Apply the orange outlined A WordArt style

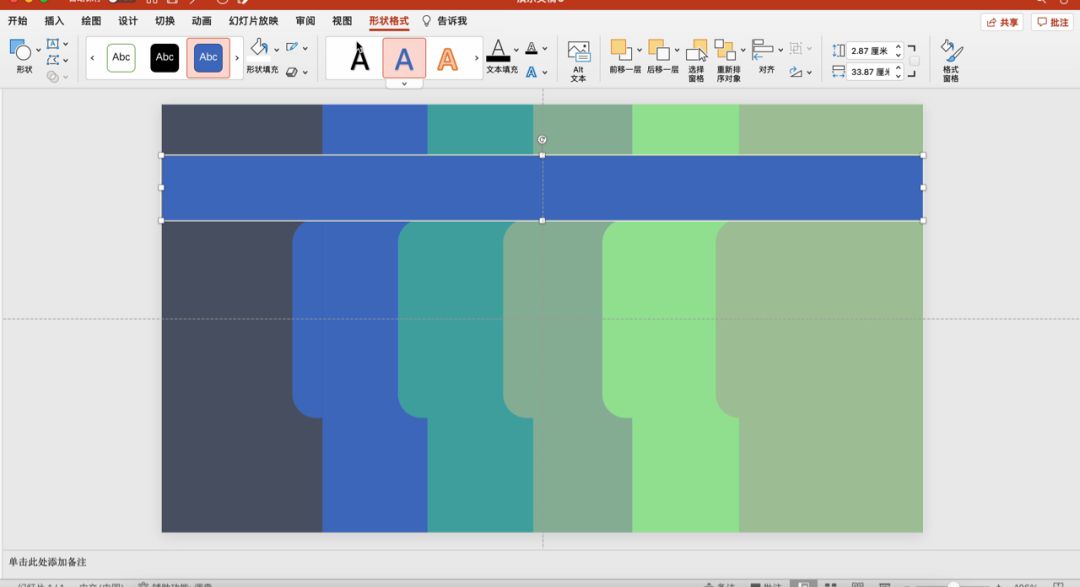tap(448, 59)
